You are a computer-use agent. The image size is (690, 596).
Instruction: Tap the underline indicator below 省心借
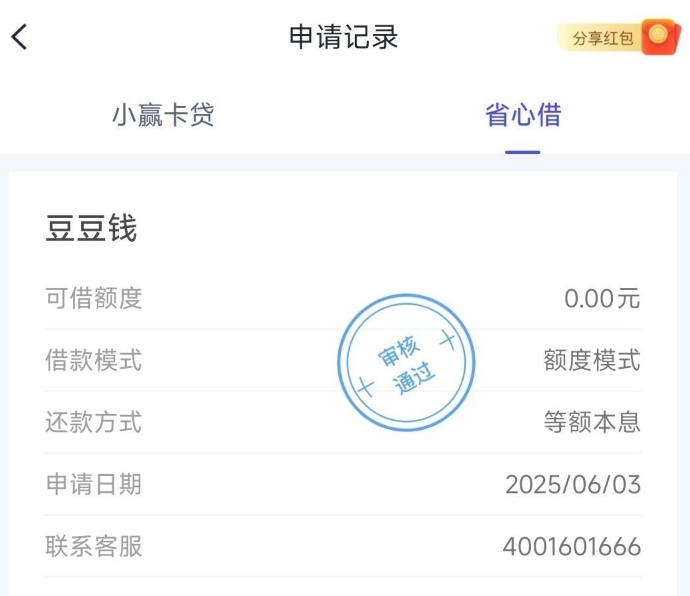[522, 152]
